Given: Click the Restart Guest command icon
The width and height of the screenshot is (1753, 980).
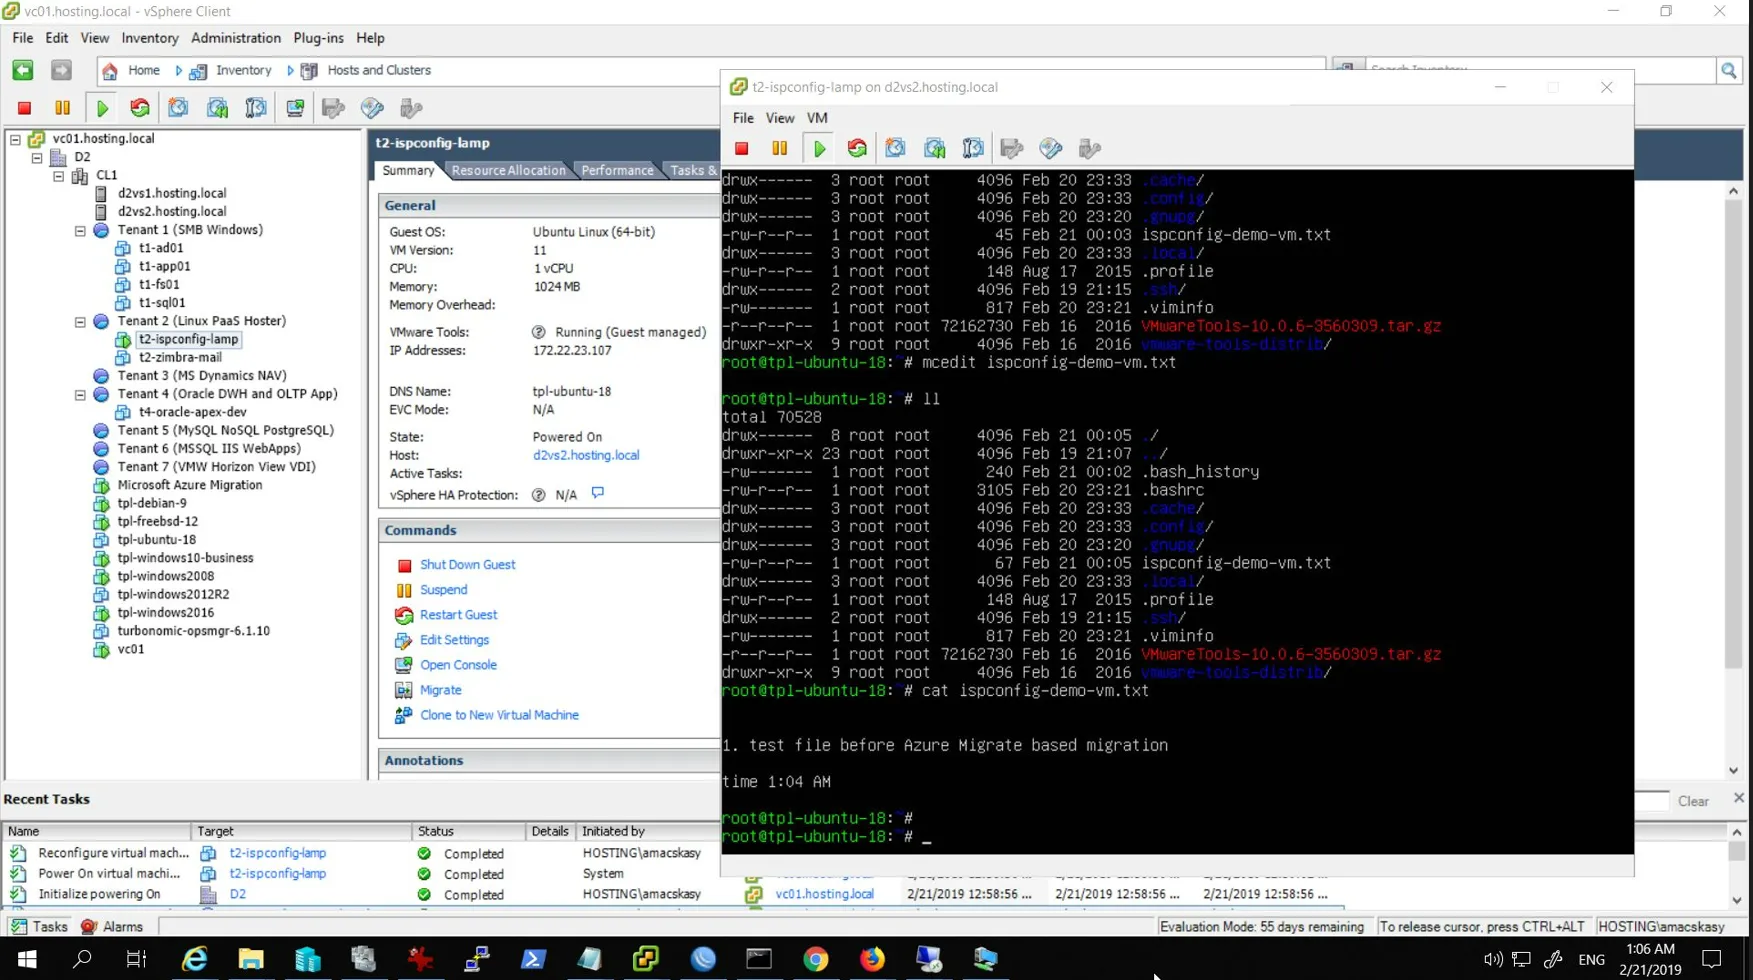Looking at the screenshot, I should 404,615.
